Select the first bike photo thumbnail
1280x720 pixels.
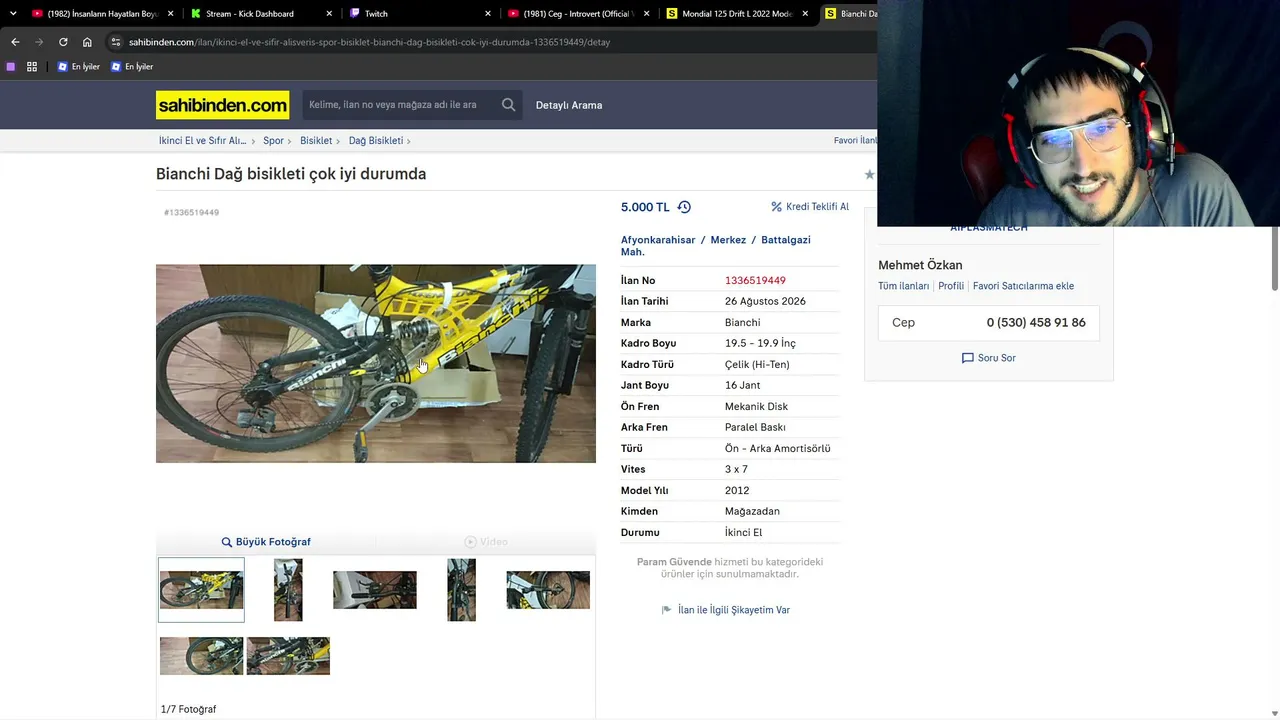tap(201, 590)
